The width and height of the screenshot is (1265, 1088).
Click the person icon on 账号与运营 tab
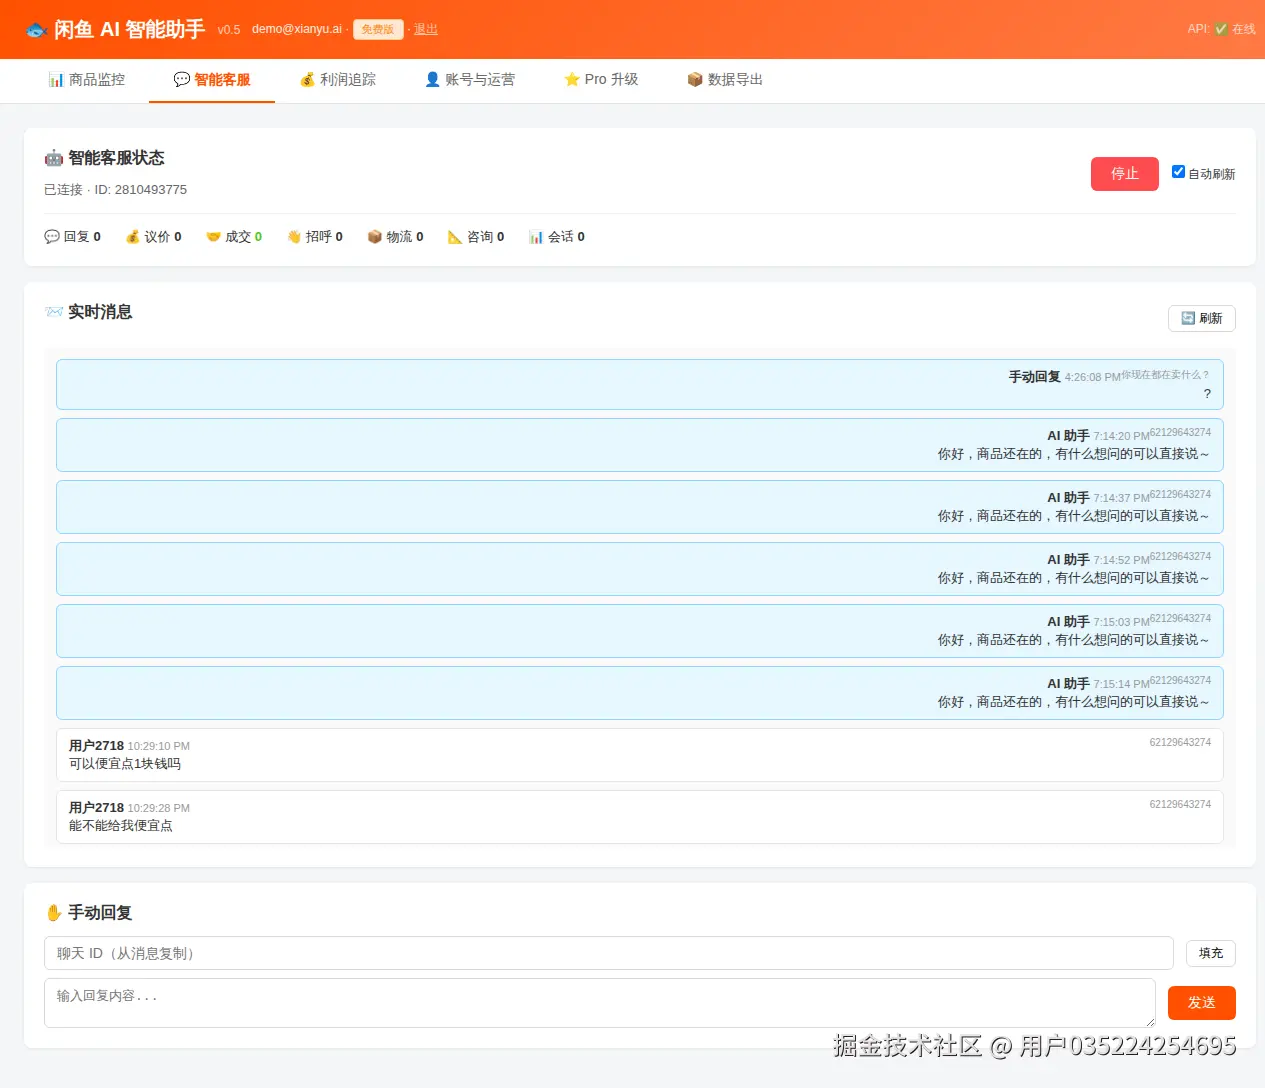(x=432, y=80)
